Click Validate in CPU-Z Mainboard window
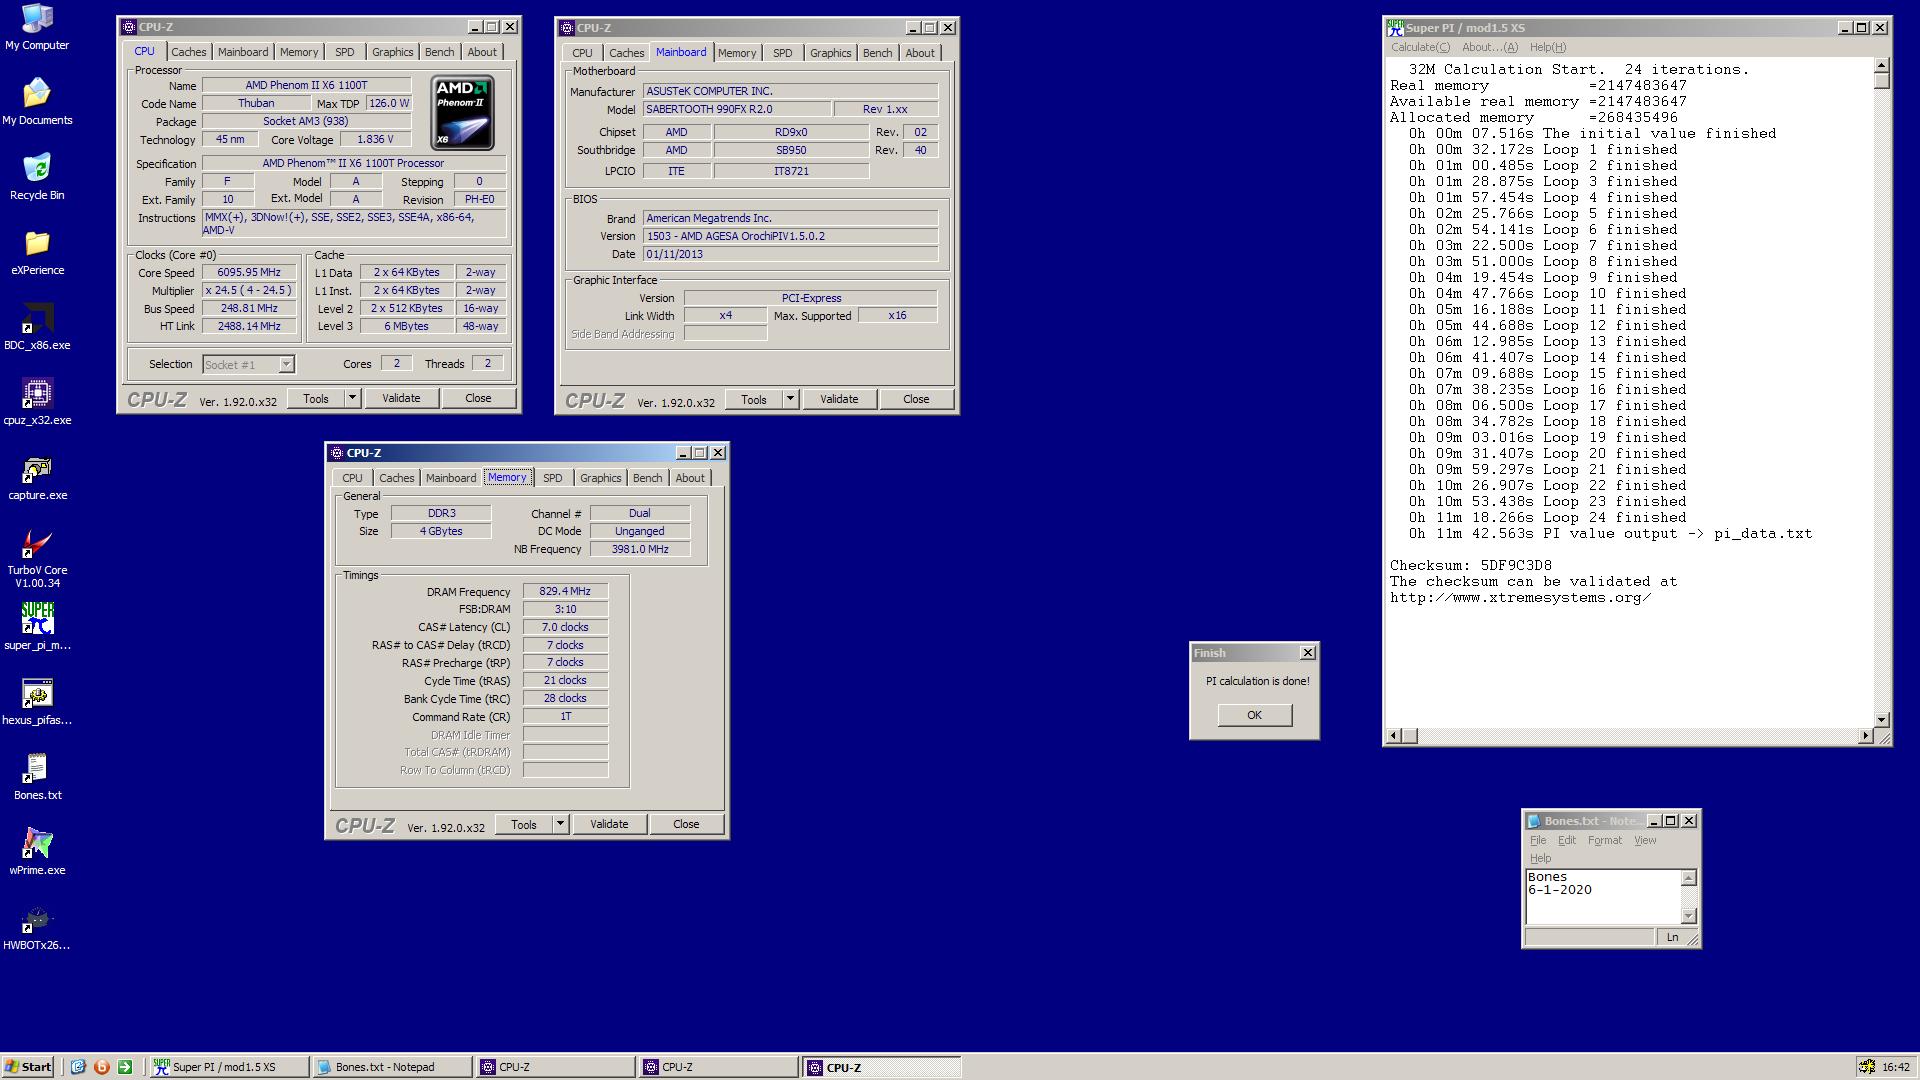This screenshot has height=1080, width=1920. coord(839,399)
